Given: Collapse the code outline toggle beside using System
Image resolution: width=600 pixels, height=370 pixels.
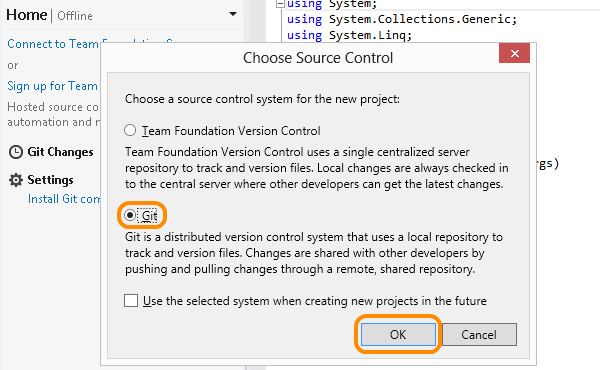Looking at the screenshot, I should point(280,4).
